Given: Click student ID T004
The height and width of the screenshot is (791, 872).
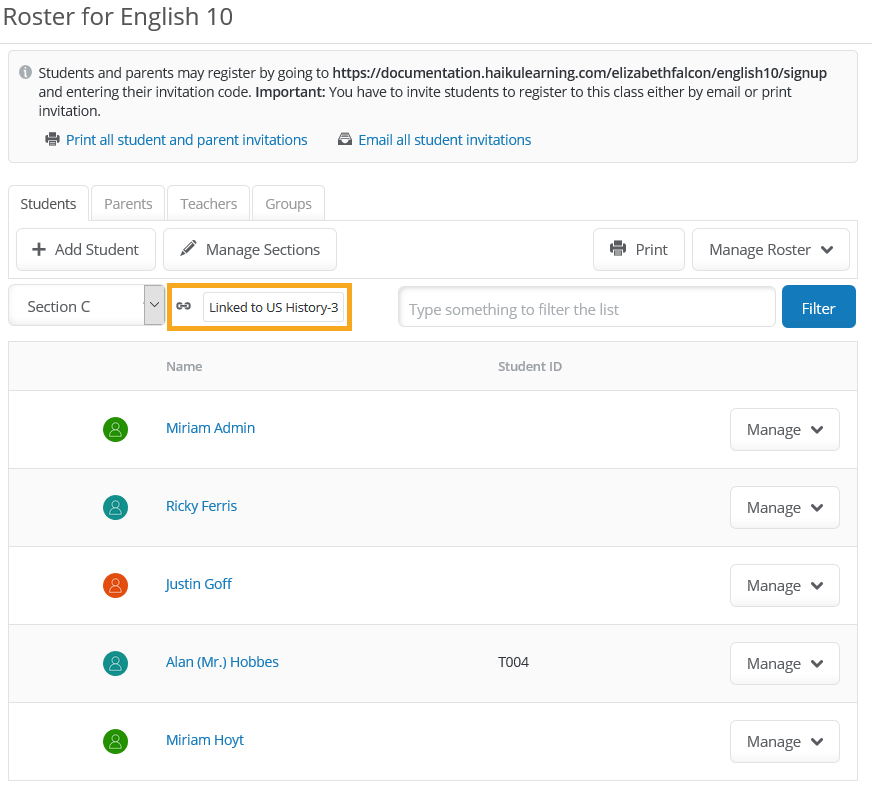Looking at the screenshot, I should [x=513, y=662].
